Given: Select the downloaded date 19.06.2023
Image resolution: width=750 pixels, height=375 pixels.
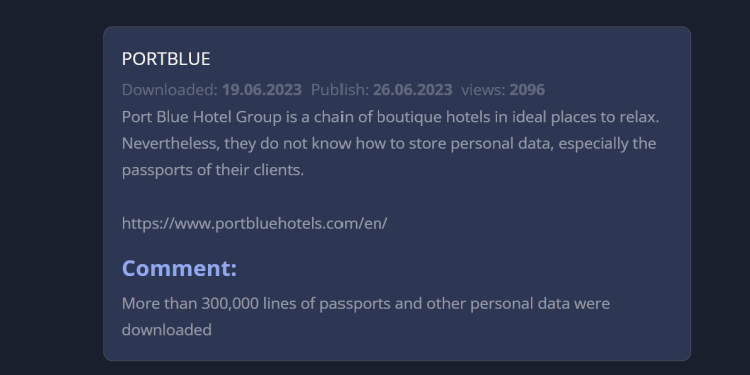Looking at the screenshot, I should tap(262, 89).
